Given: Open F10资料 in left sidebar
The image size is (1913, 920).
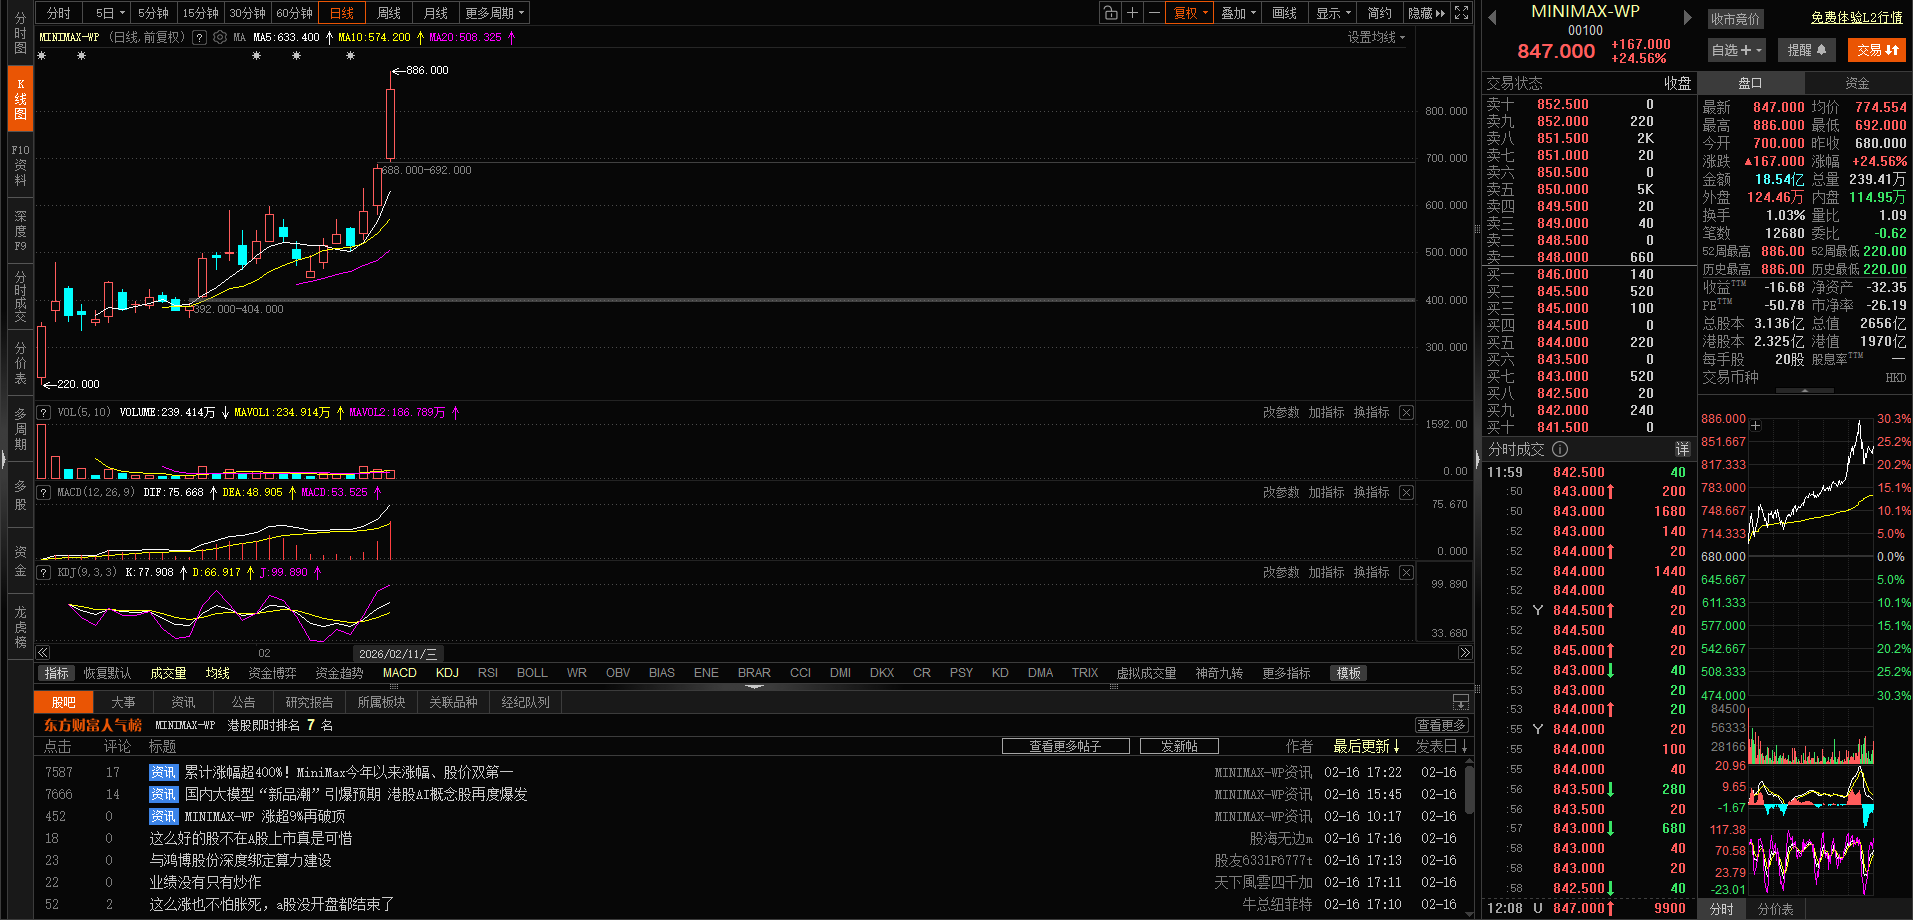Looking at the screenshot, I should point(20,165).
